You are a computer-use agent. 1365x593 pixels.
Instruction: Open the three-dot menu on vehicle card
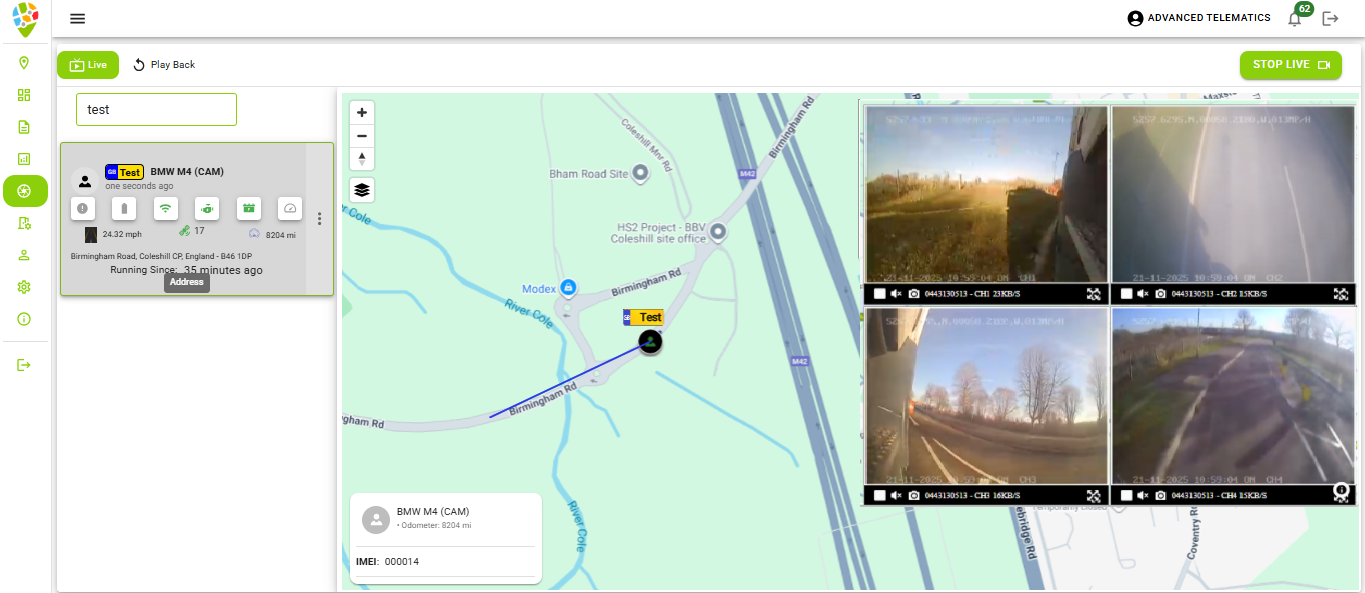click(319, 219)
